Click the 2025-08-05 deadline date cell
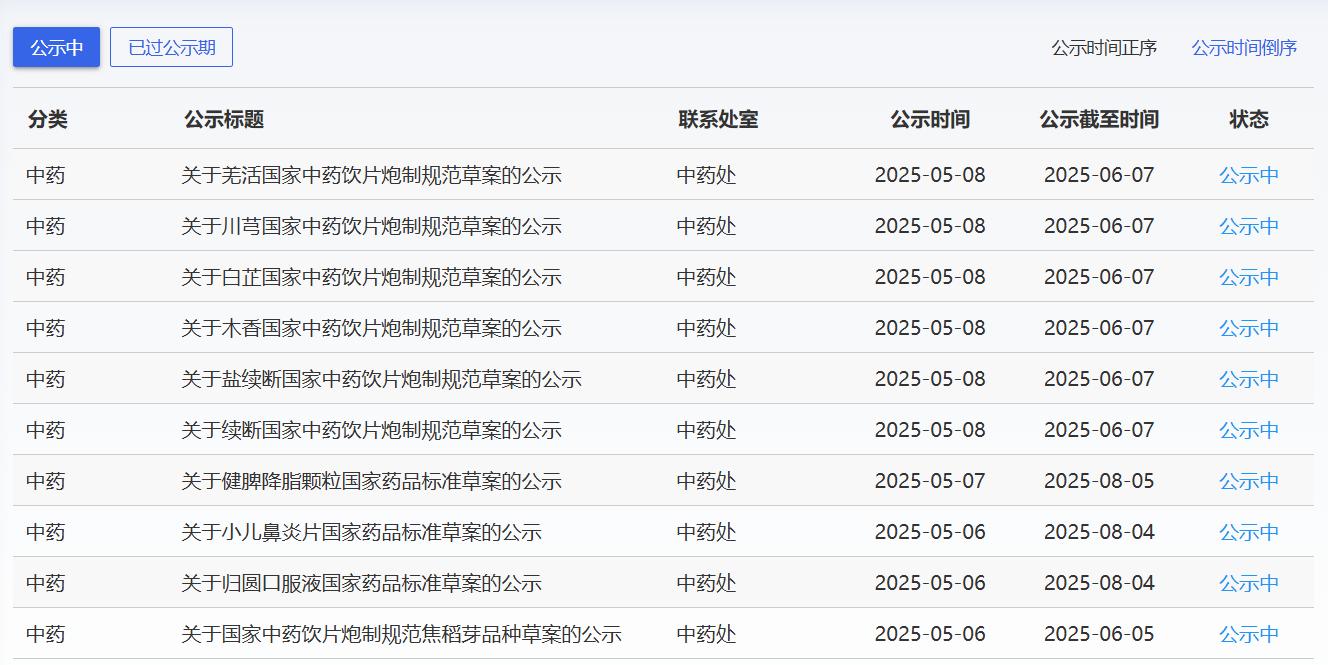Image resolution: width=1328 pixels, height=665 pixels. tap(1098, 481)
